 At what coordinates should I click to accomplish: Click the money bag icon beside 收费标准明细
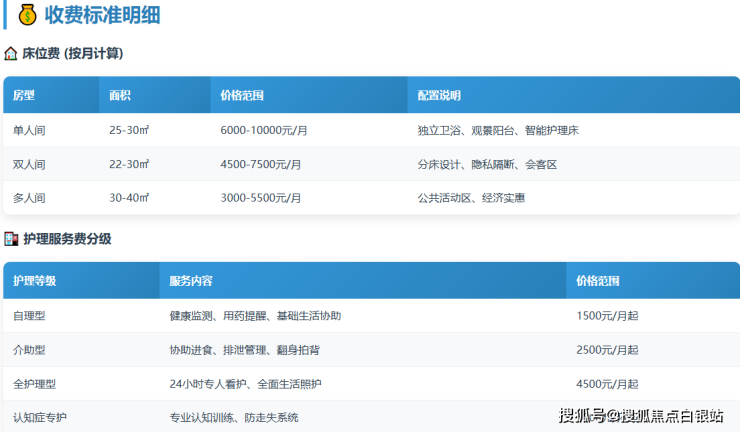27,15
